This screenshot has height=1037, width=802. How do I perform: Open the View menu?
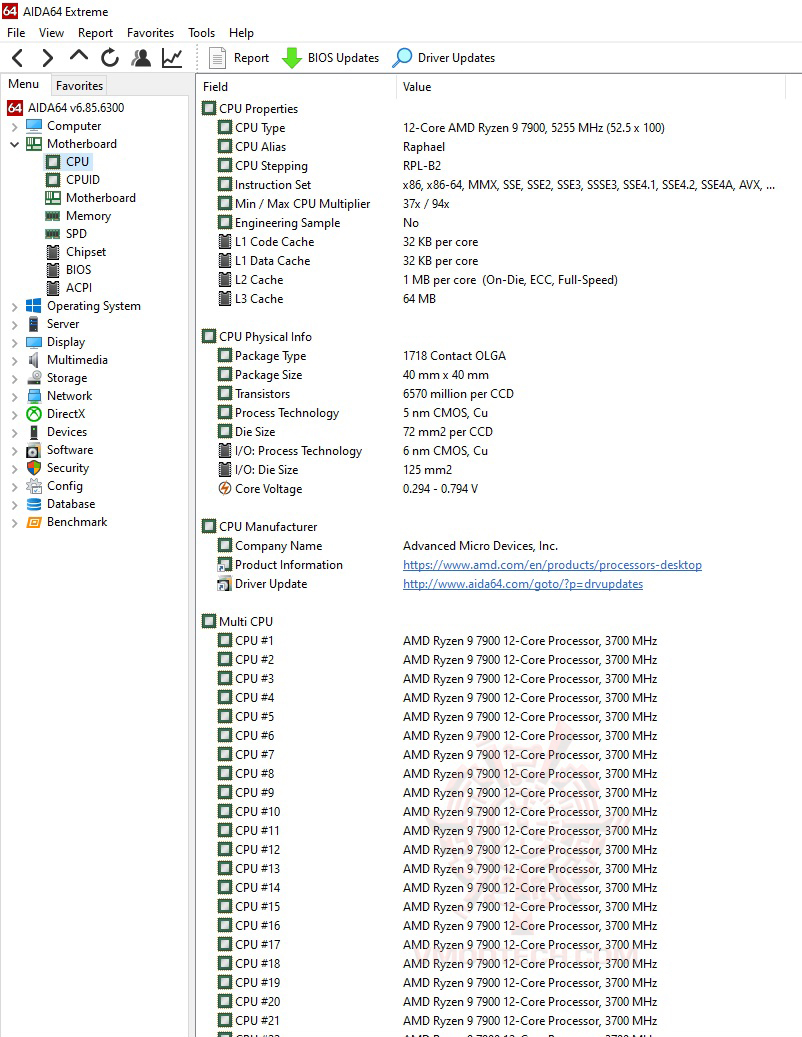point(51,32)
